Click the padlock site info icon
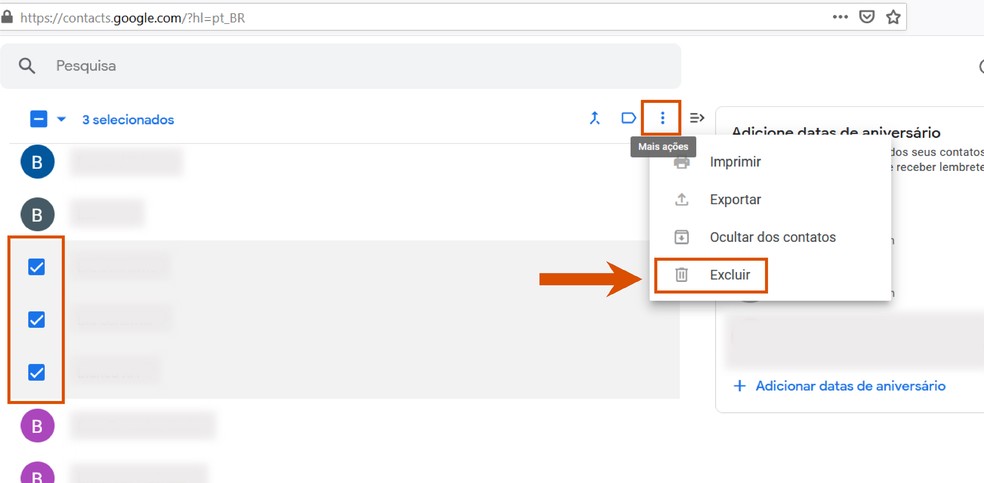 tap(9, 17)
